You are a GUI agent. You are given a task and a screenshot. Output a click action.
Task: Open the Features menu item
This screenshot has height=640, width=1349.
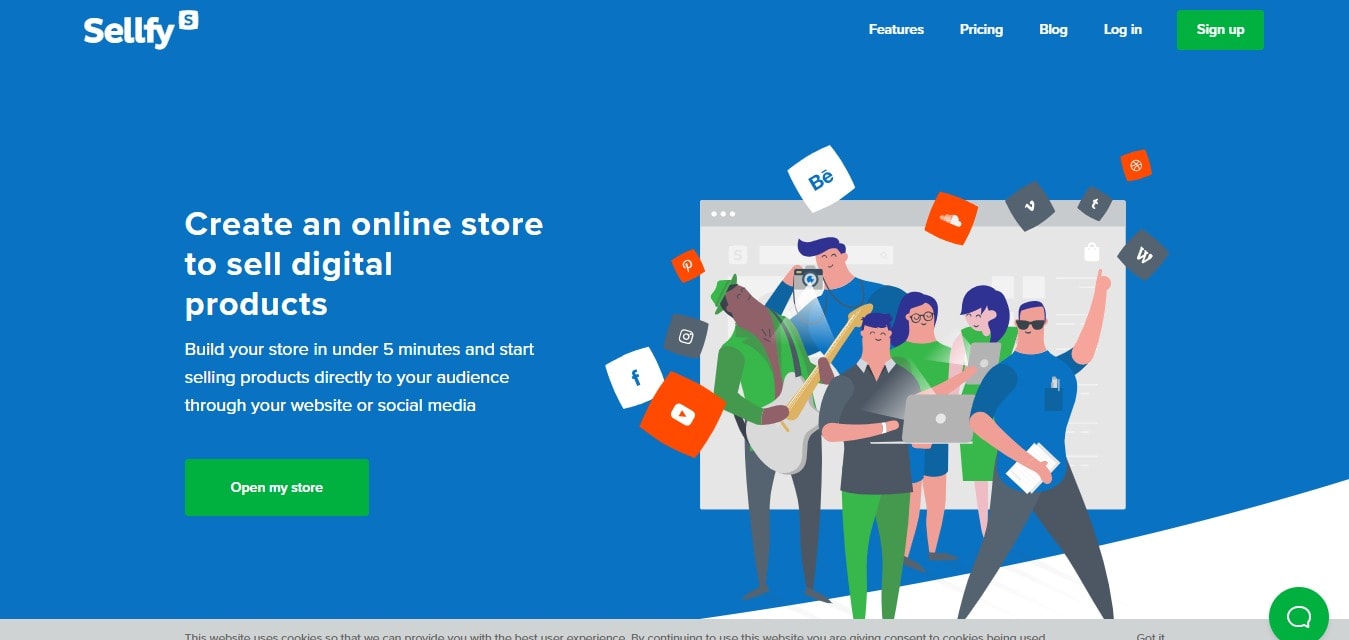[896, 30]
